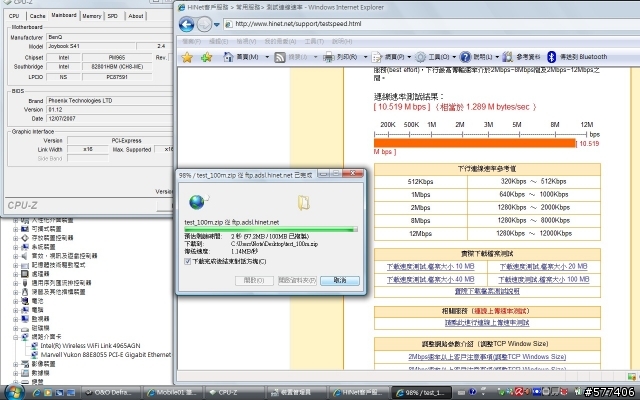640x400 pixels.
Task: Open the dropdown arrow next to RSS feeds
Action: coord(316,57)
